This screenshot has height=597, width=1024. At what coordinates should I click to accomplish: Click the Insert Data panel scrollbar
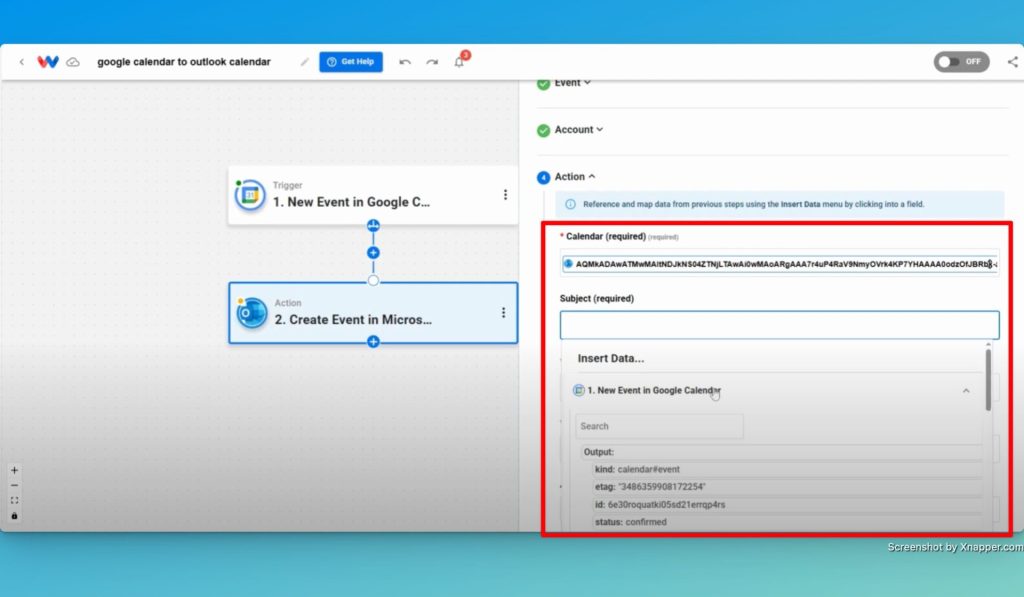988,380
